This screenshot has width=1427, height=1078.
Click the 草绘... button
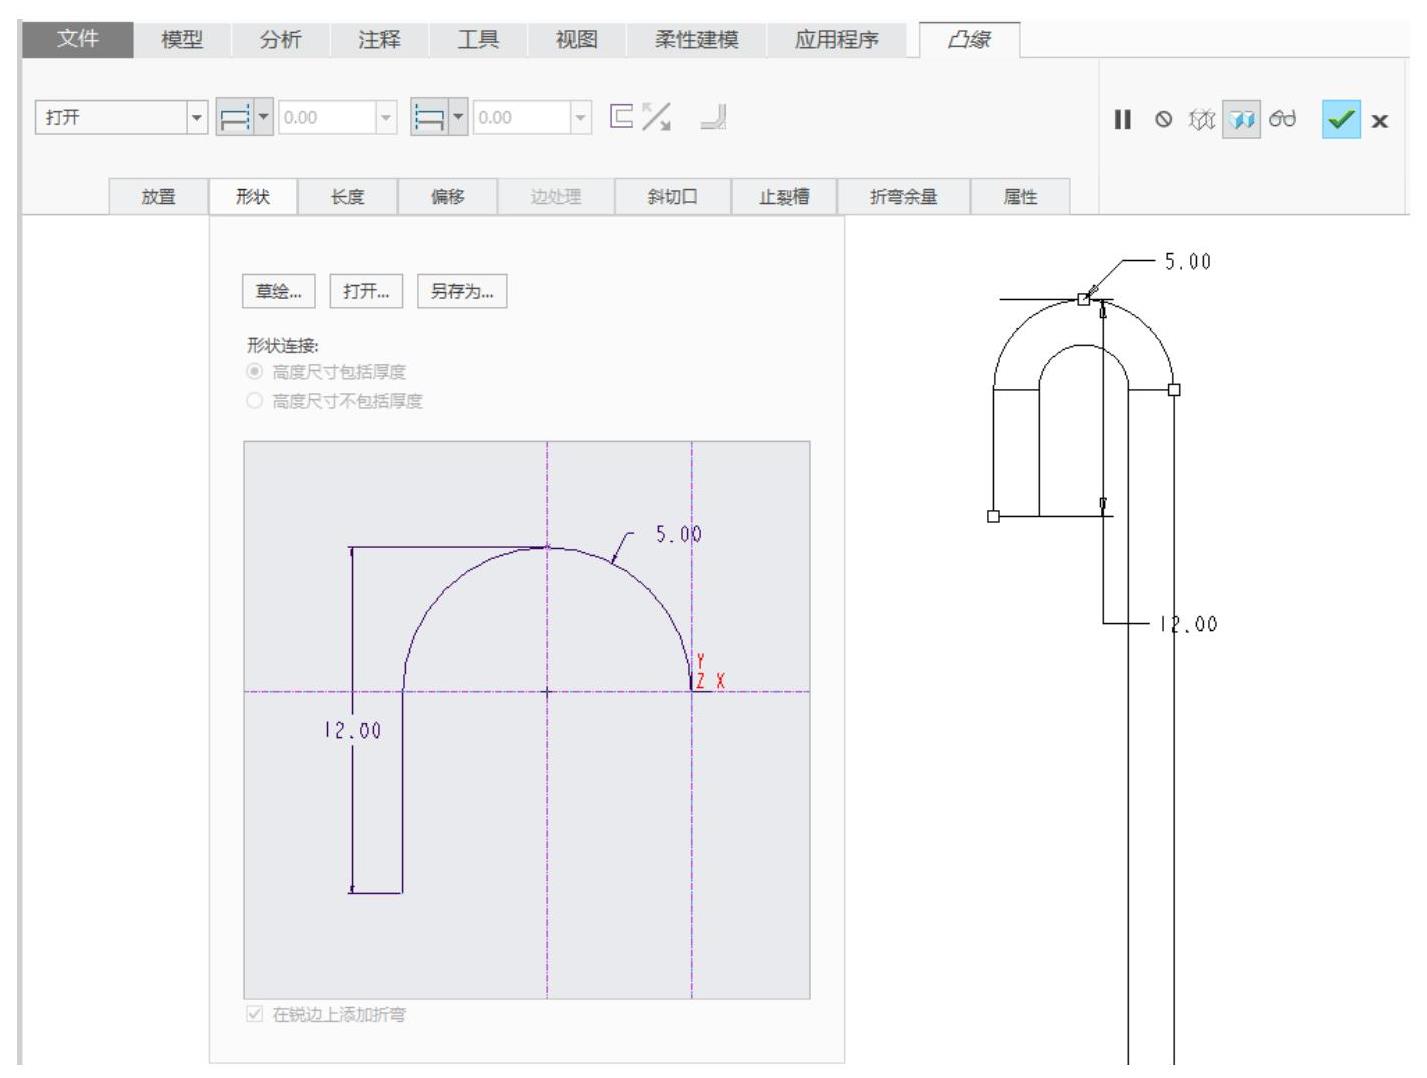point(279,291)
